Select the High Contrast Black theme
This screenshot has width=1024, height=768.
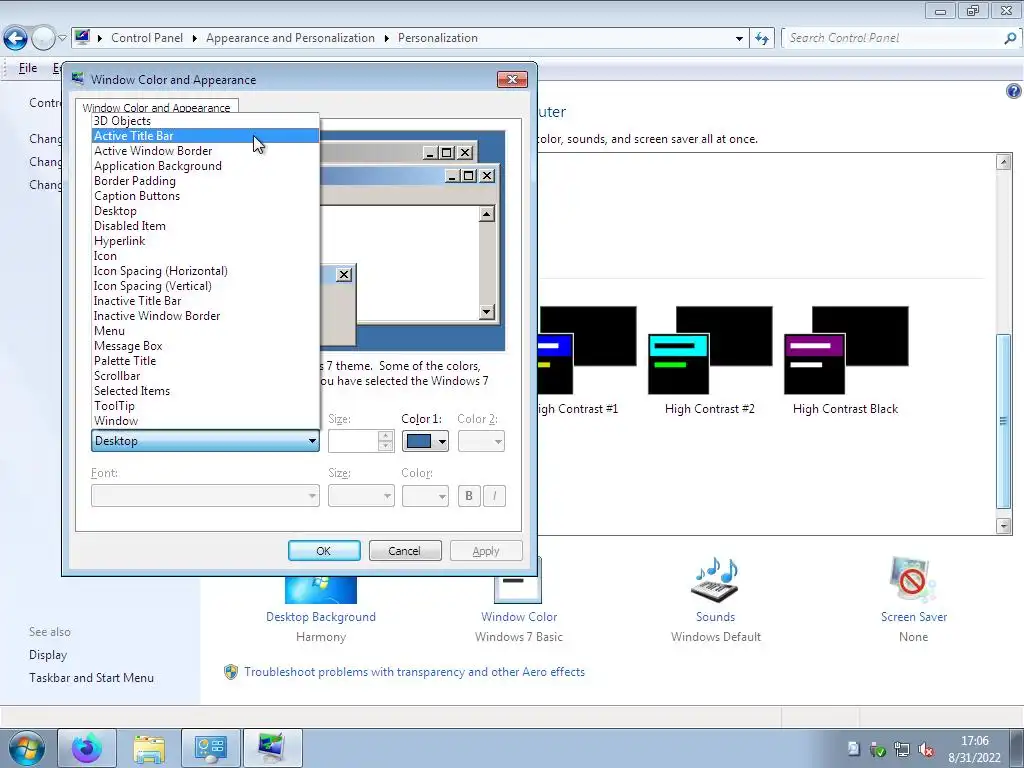(846, 360)
